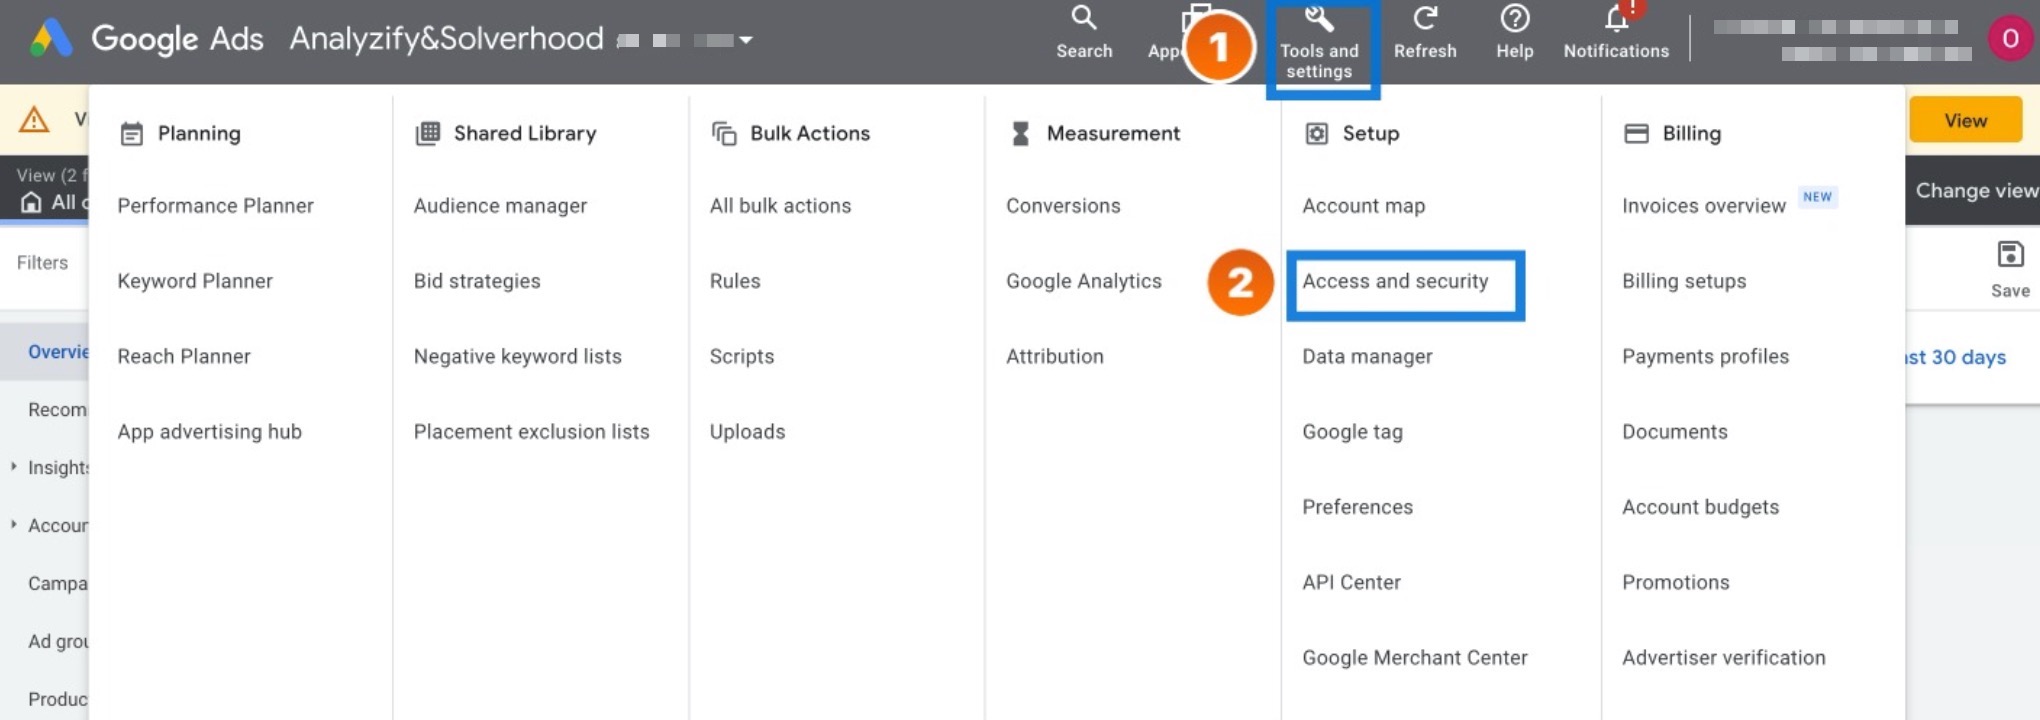Open Tools and settings wrench icon
The height and width of the screenshot is (720, 2040).
(1319, 18)
